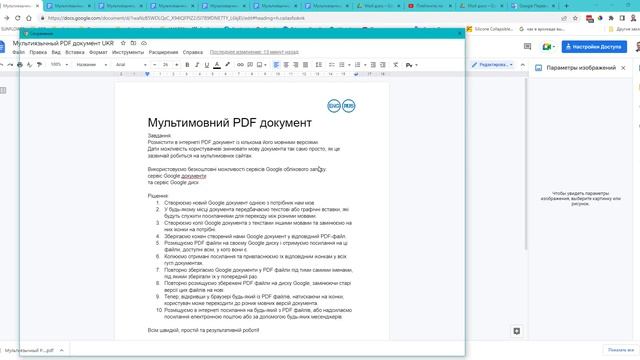Open the paragraph style dropdown
Image resolution: width=640 pixels, height=360 pixels.
pos(92,64)
